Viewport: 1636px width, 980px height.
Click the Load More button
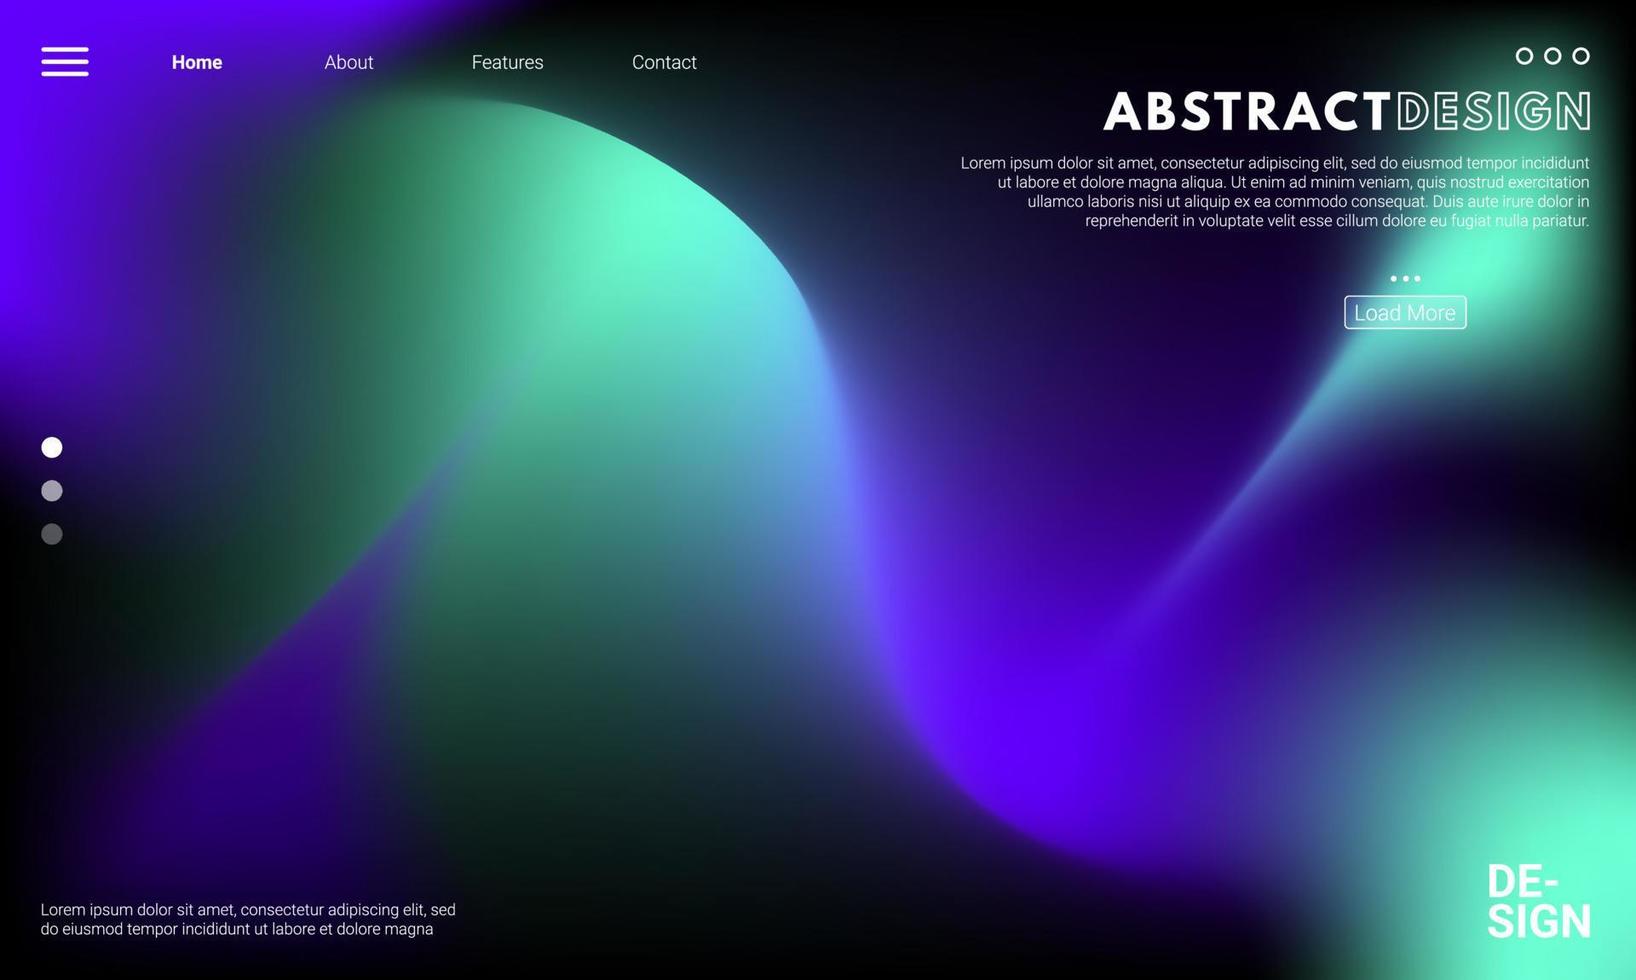[1405, 313]
